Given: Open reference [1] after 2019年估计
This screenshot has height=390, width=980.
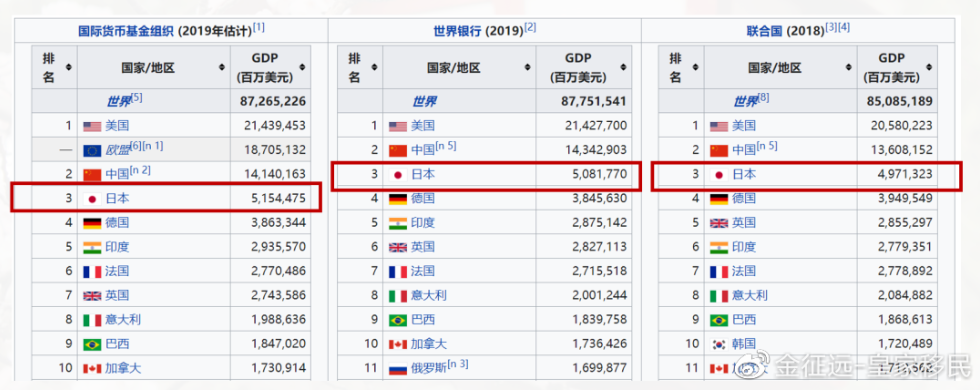Looking at the screenshot, I should tap(259, 28).
